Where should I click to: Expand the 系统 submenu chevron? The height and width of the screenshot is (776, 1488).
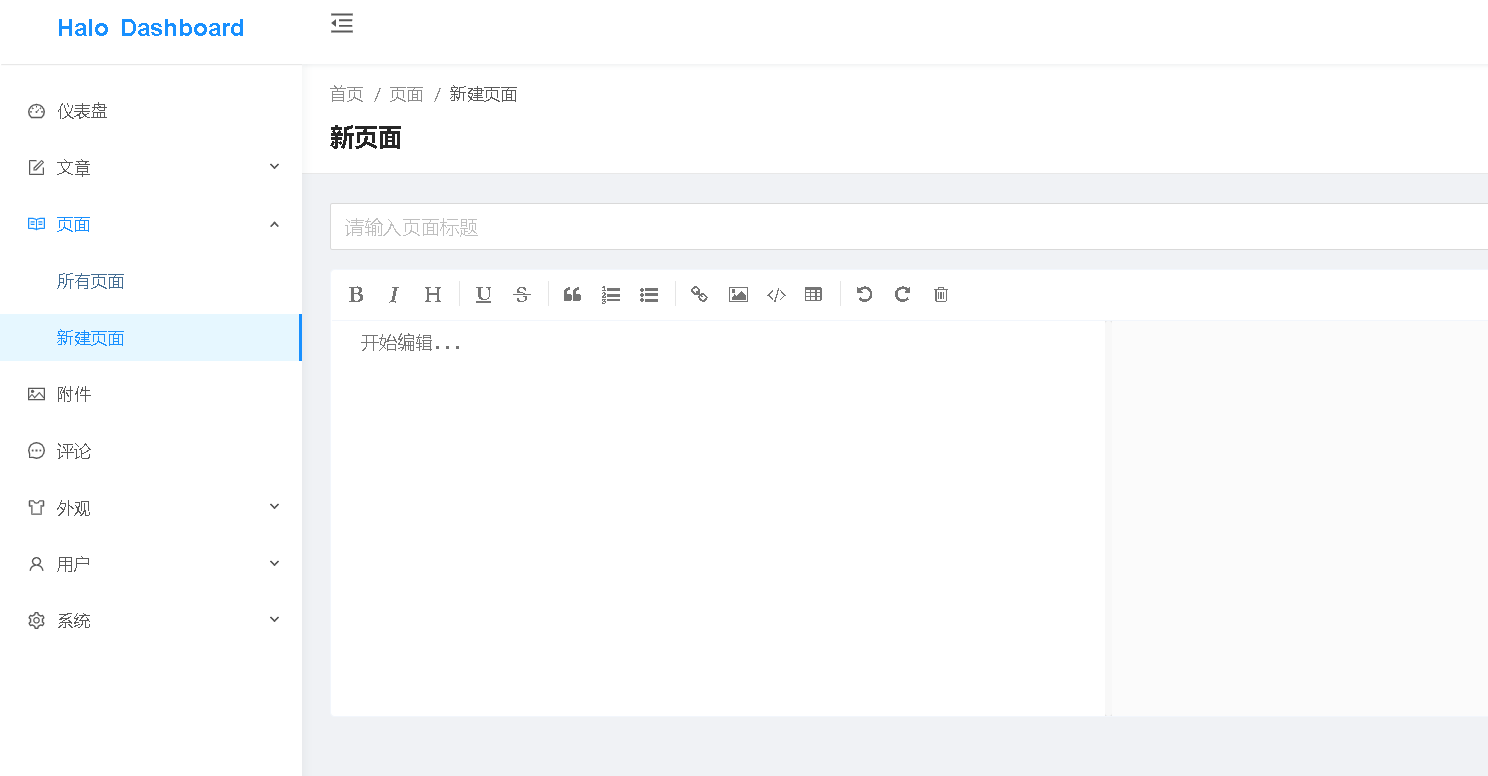click(x=275, y=620)
